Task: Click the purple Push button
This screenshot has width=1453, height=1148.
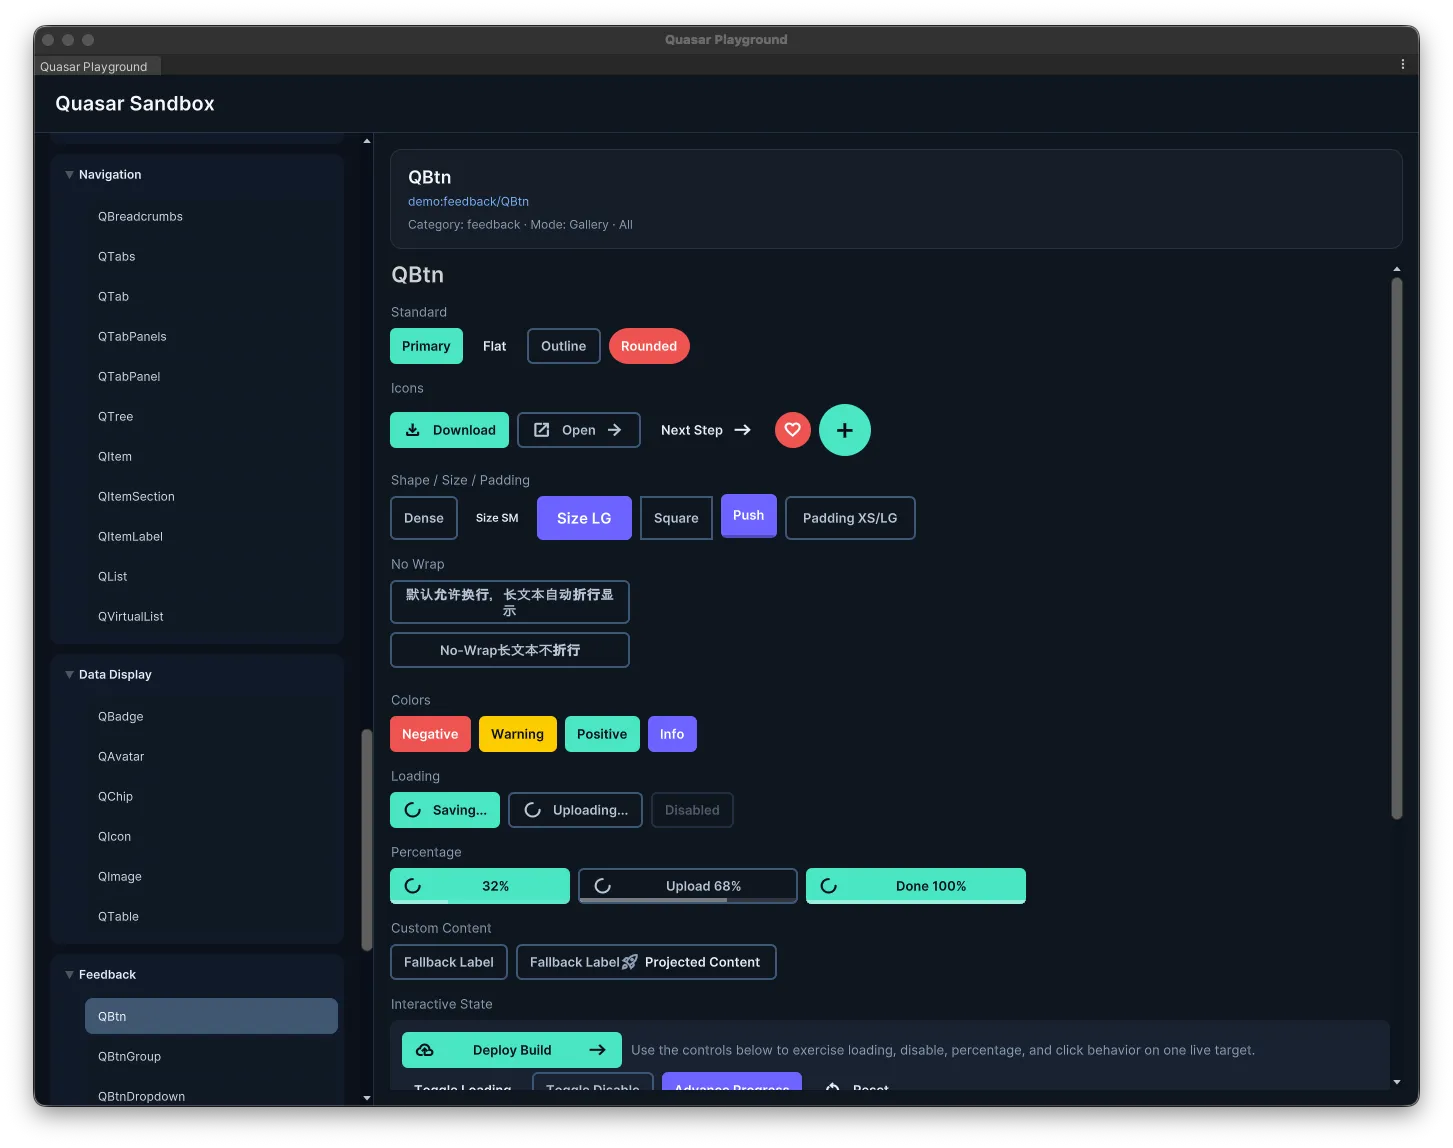Action: [749, 516]
